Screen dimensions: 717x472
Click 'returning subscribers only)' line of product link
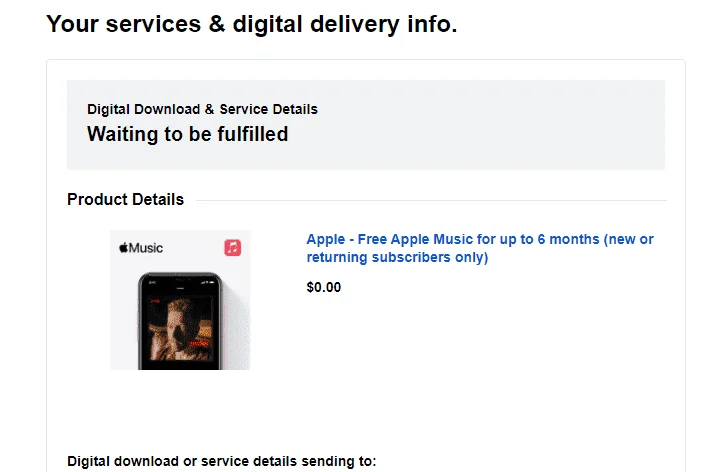point(397,257)
